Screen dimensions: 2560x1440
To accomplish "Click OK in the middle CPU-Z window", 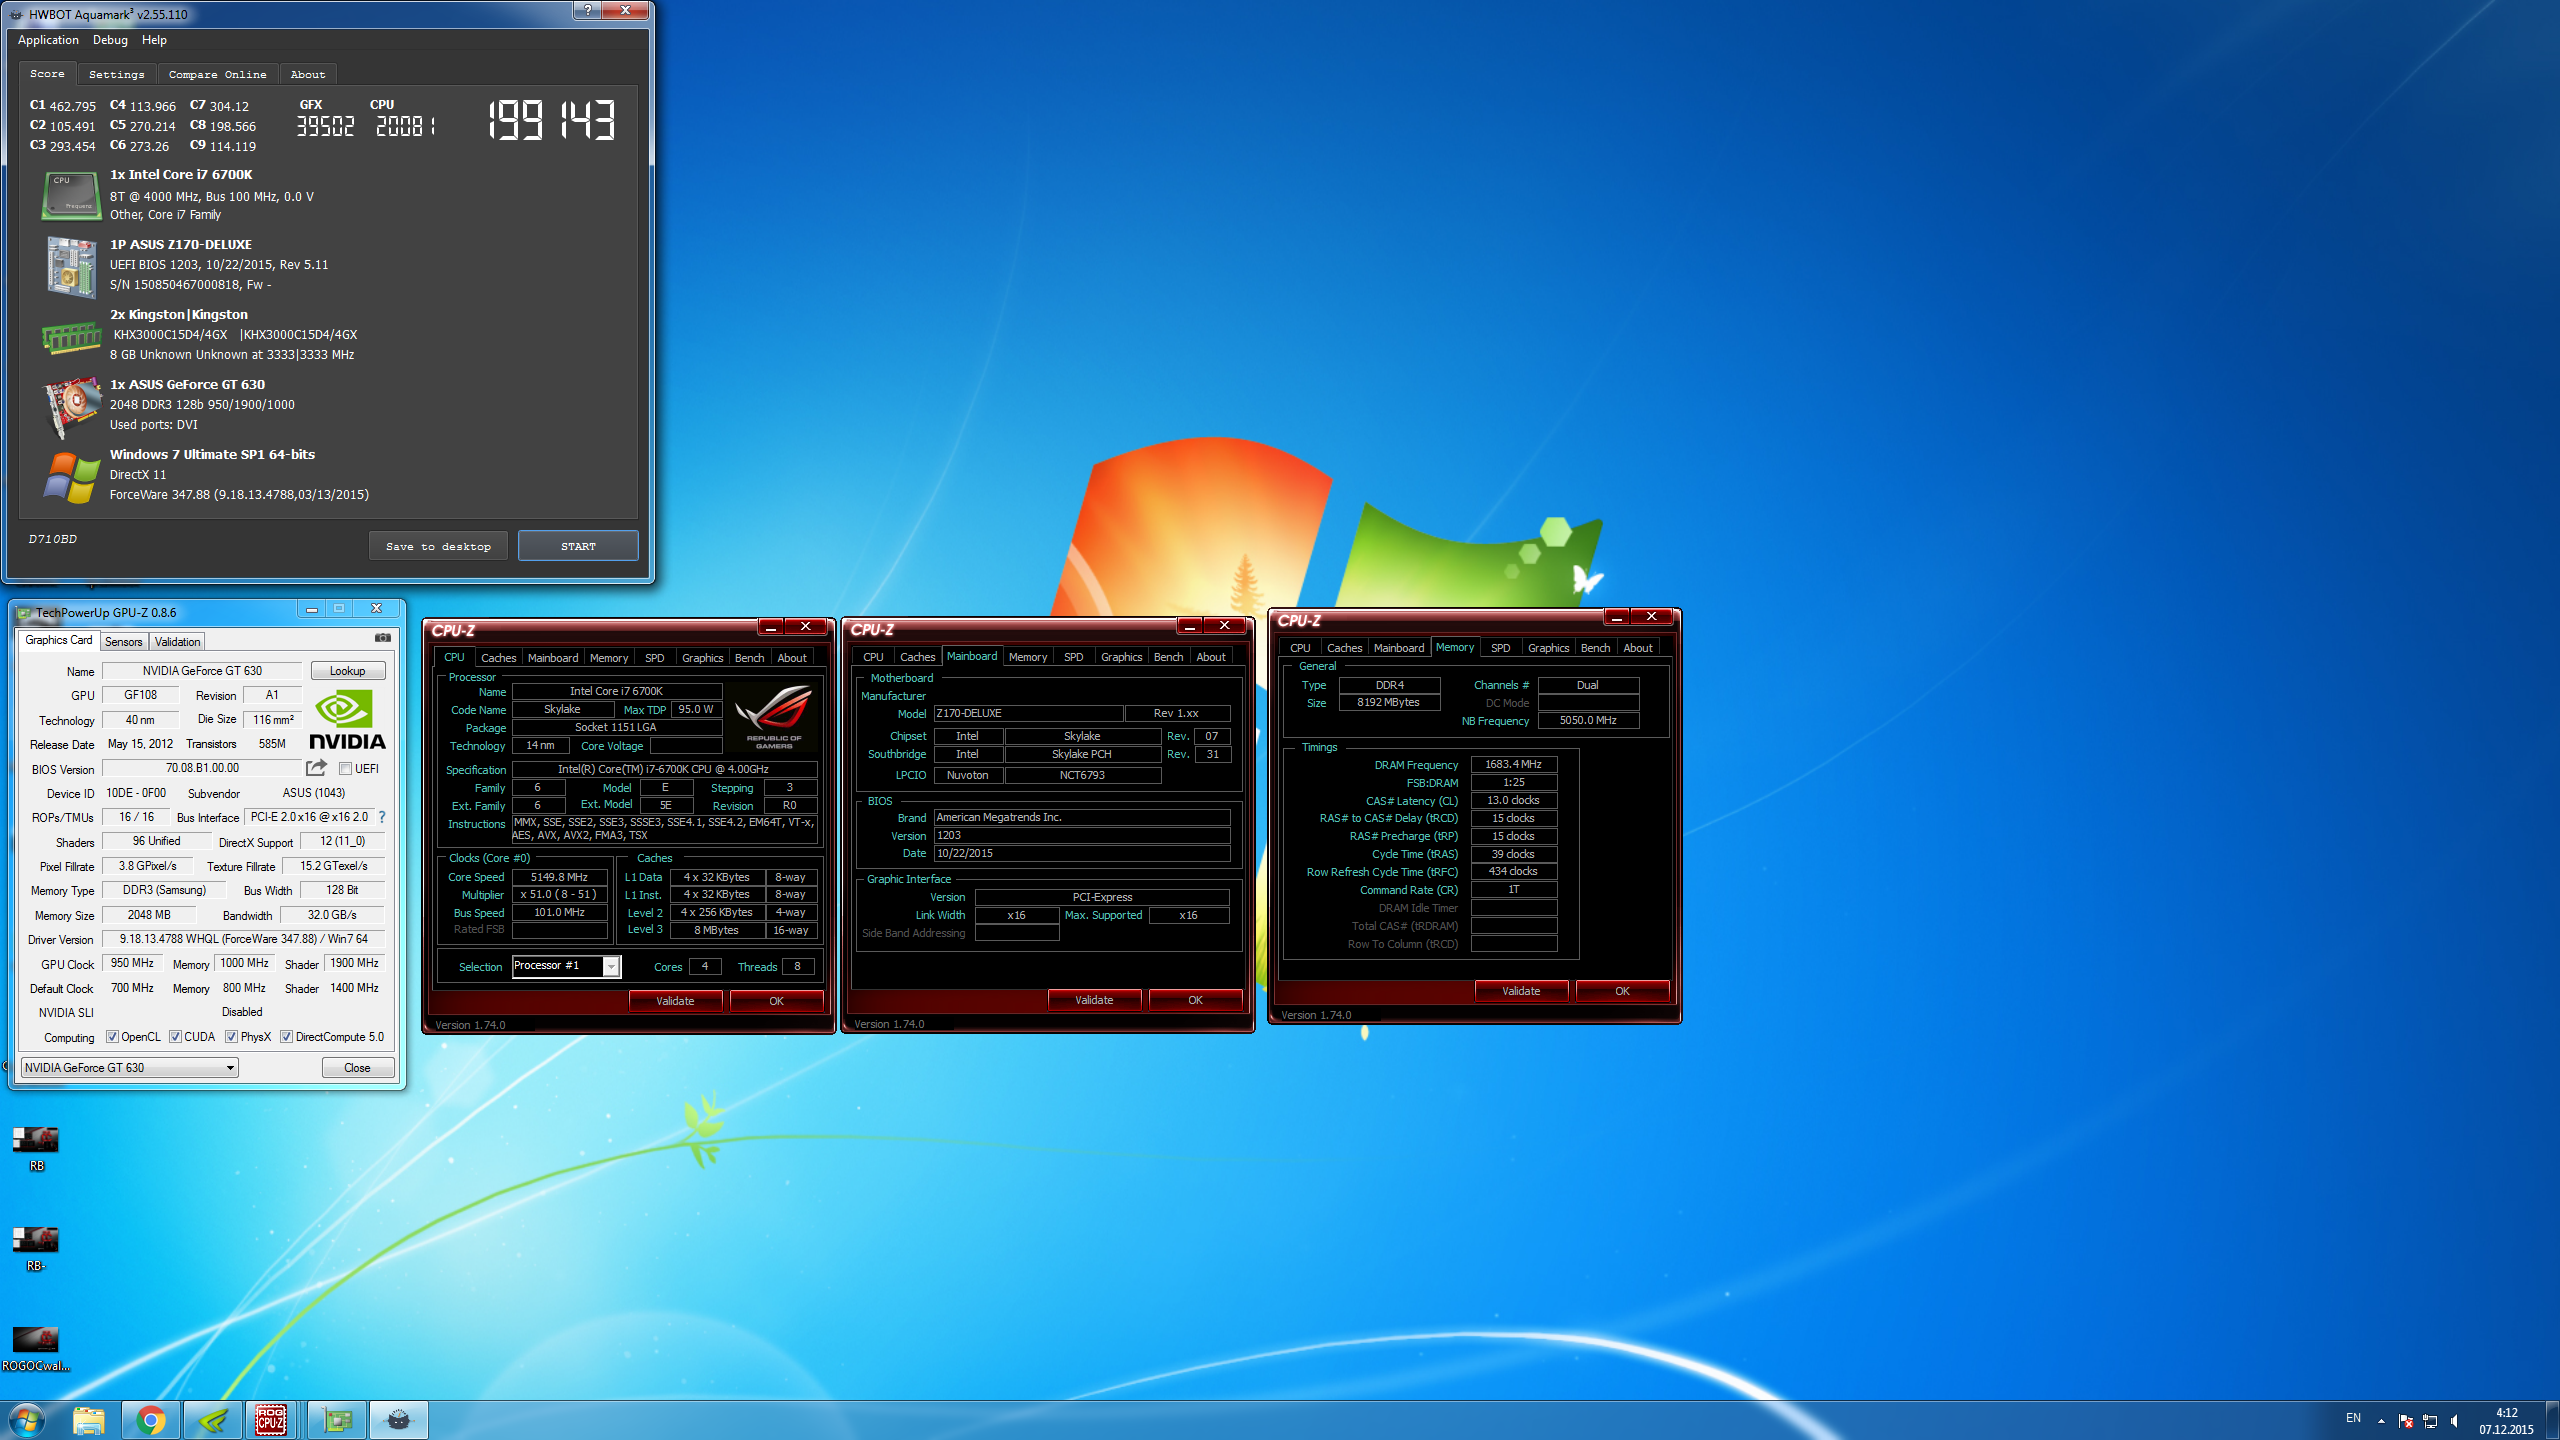I will point(1195,999).
